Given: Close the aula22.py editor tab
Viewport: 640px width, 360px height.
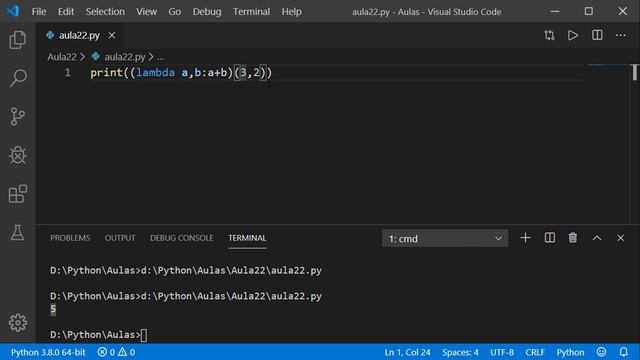Looking at the screenshot, I should pyautogui.click(x=112, y=36).
